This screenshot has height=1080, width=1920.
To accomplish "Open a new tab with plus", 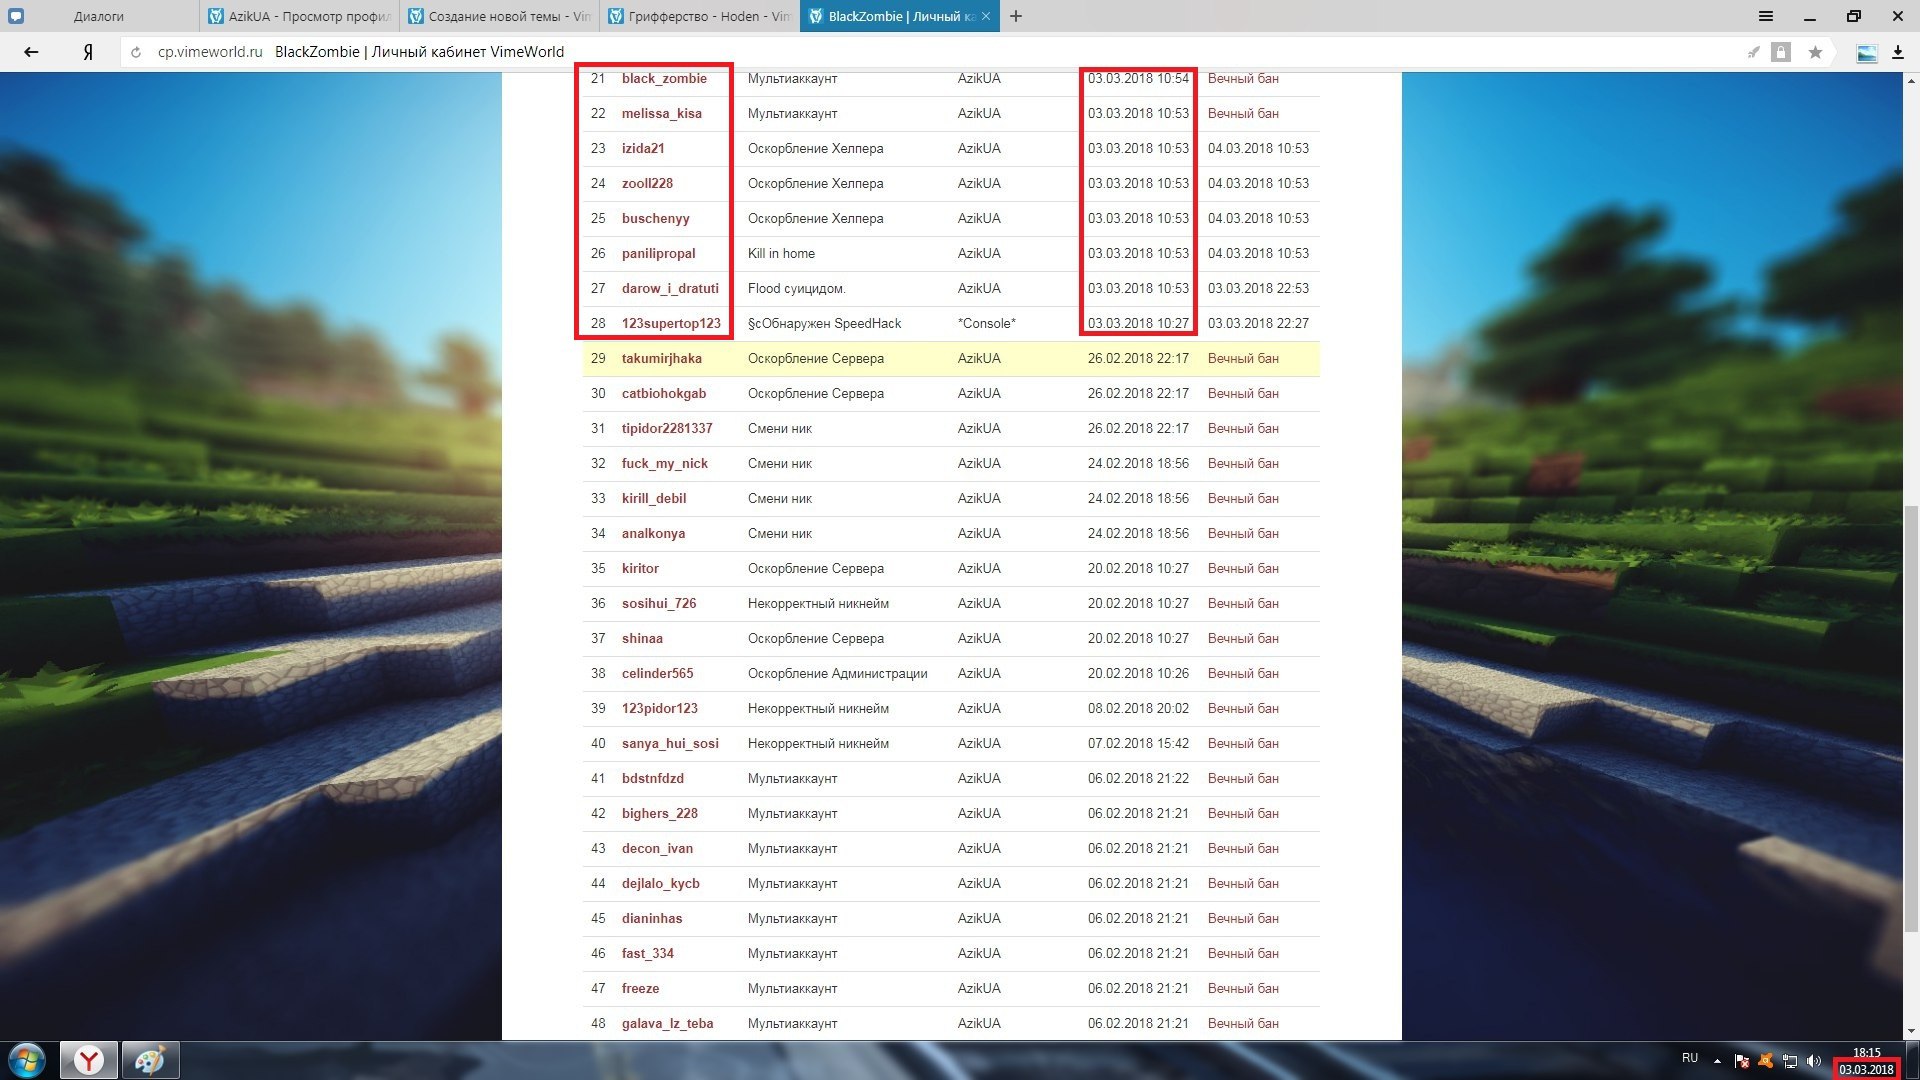I will coord(1016,16).
